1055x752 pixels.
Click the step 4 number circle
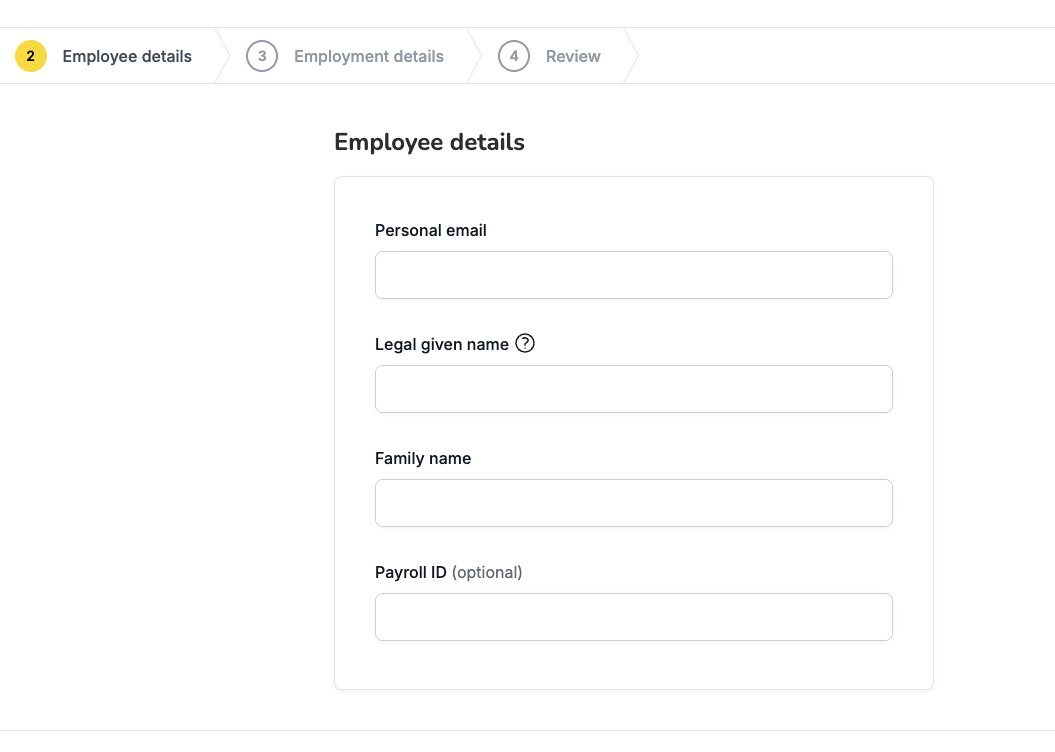point(514,56)
